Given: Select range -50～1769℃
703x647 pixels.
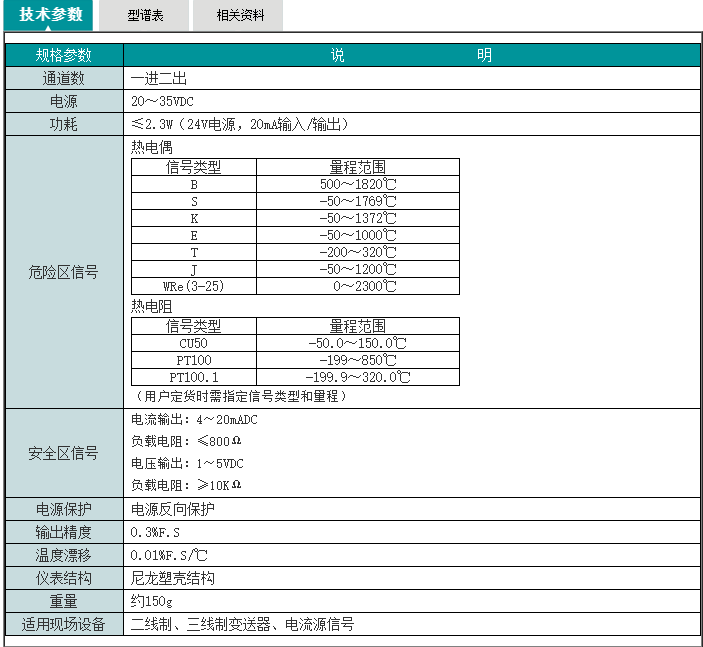Looking at the screenshot, I should coord(358,201).
